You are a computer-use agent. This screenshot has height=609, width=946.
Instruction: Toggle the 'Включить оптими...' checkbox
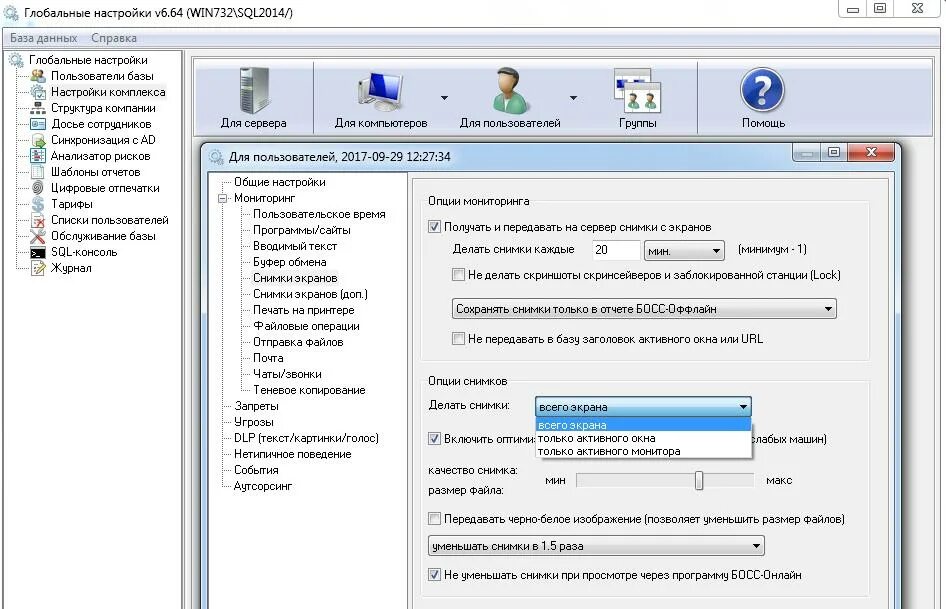[x=434, y=439]
